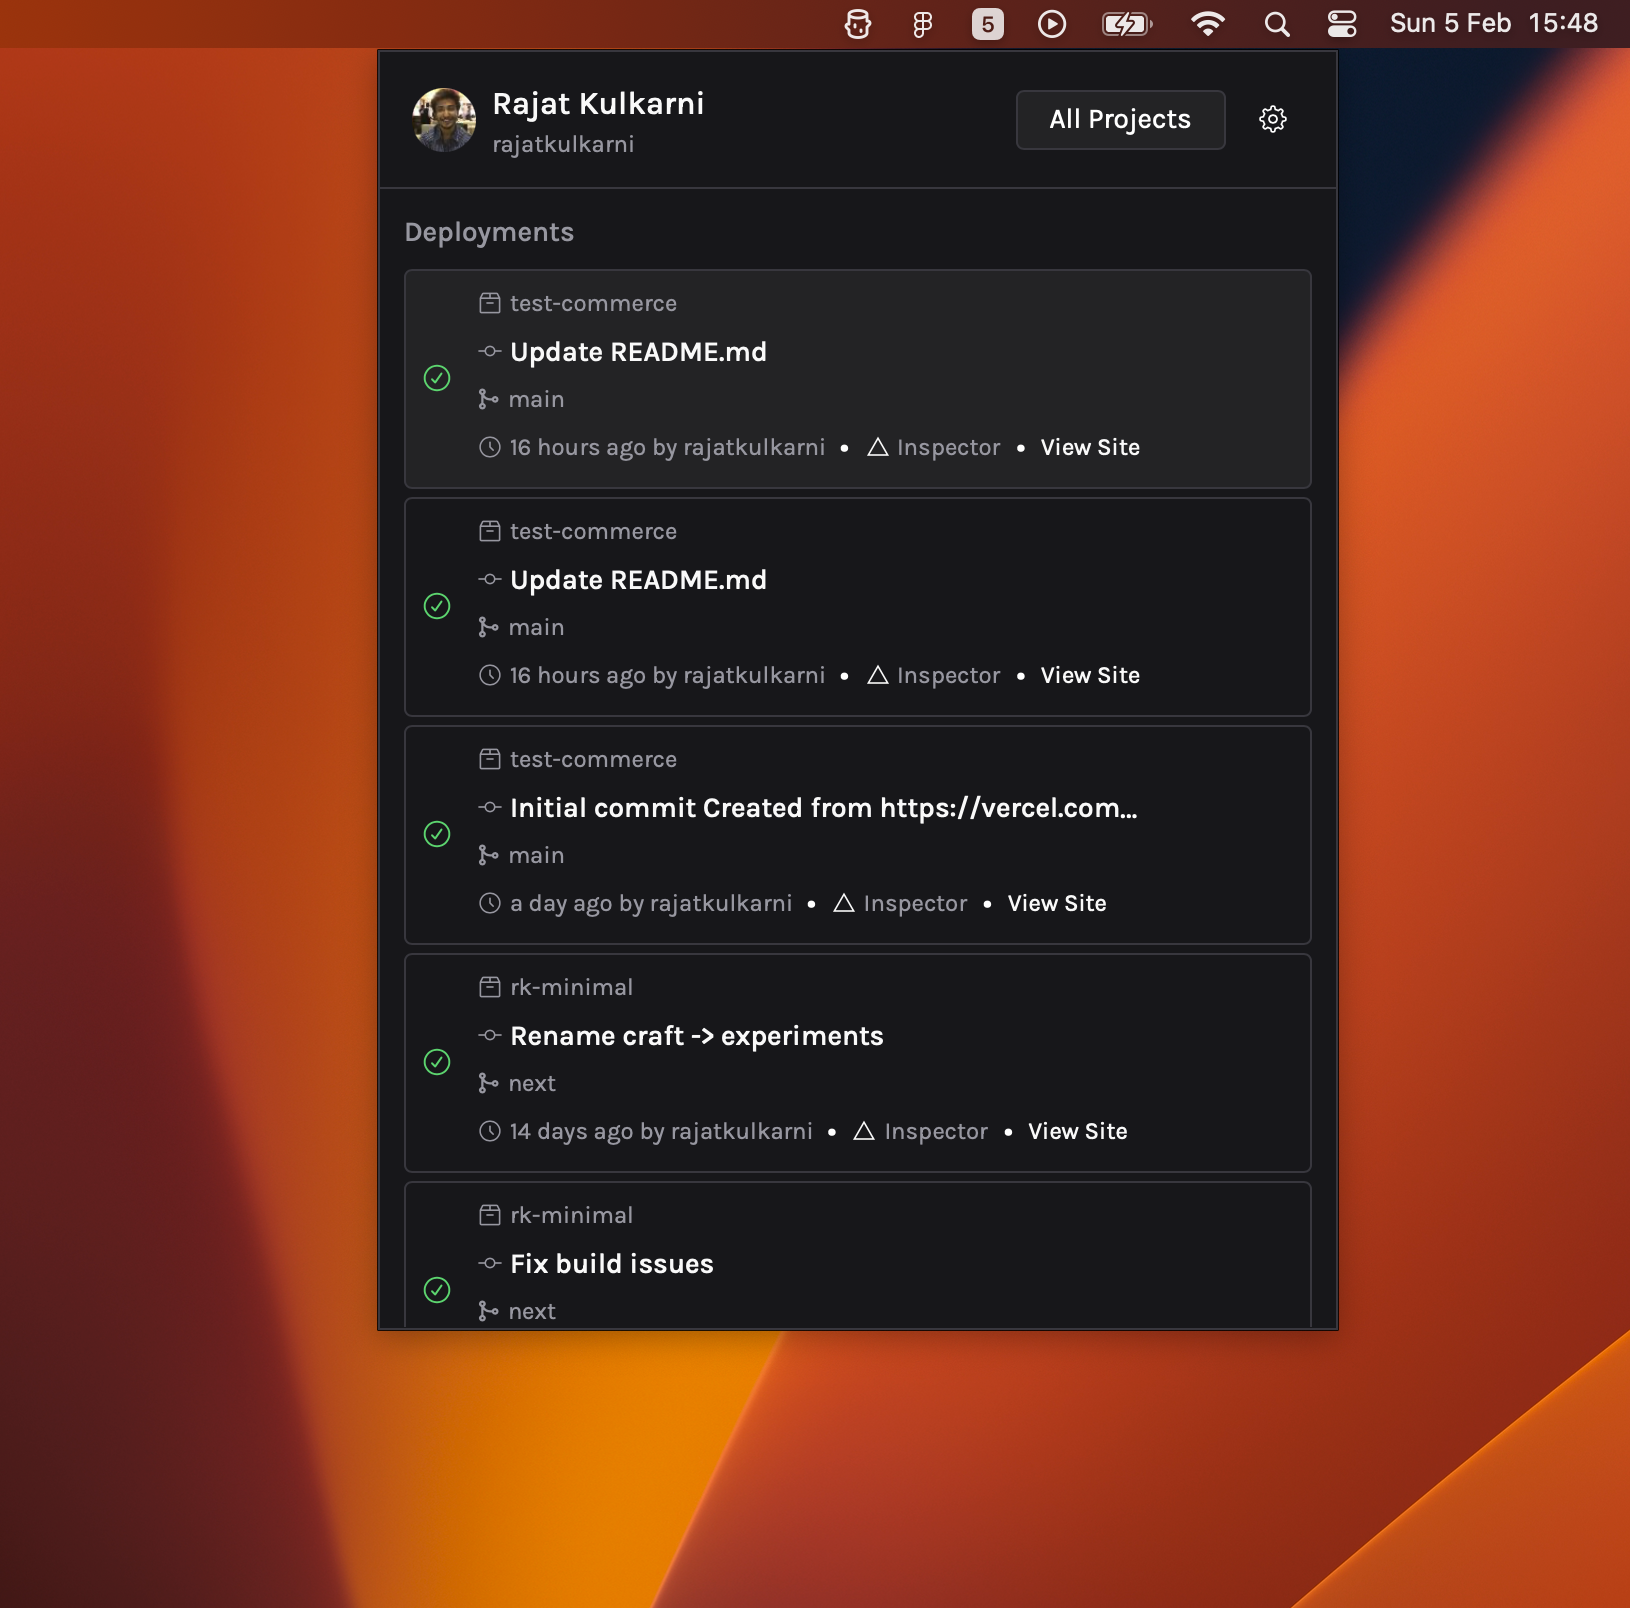The width and height of the screenshot is (1630, 1608).
Task: Click the clock icon in the second 16 hours ago row
Action: tap(489, 675)
